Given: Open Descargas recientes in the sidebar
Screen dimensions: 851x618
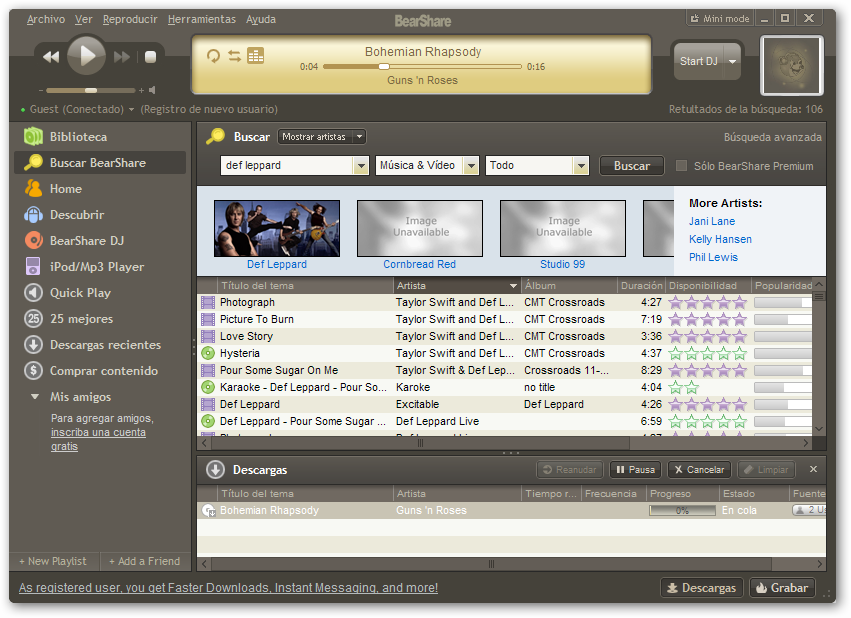Looking at the screenshot, I should pyautogui.click(x=105, y=345).
